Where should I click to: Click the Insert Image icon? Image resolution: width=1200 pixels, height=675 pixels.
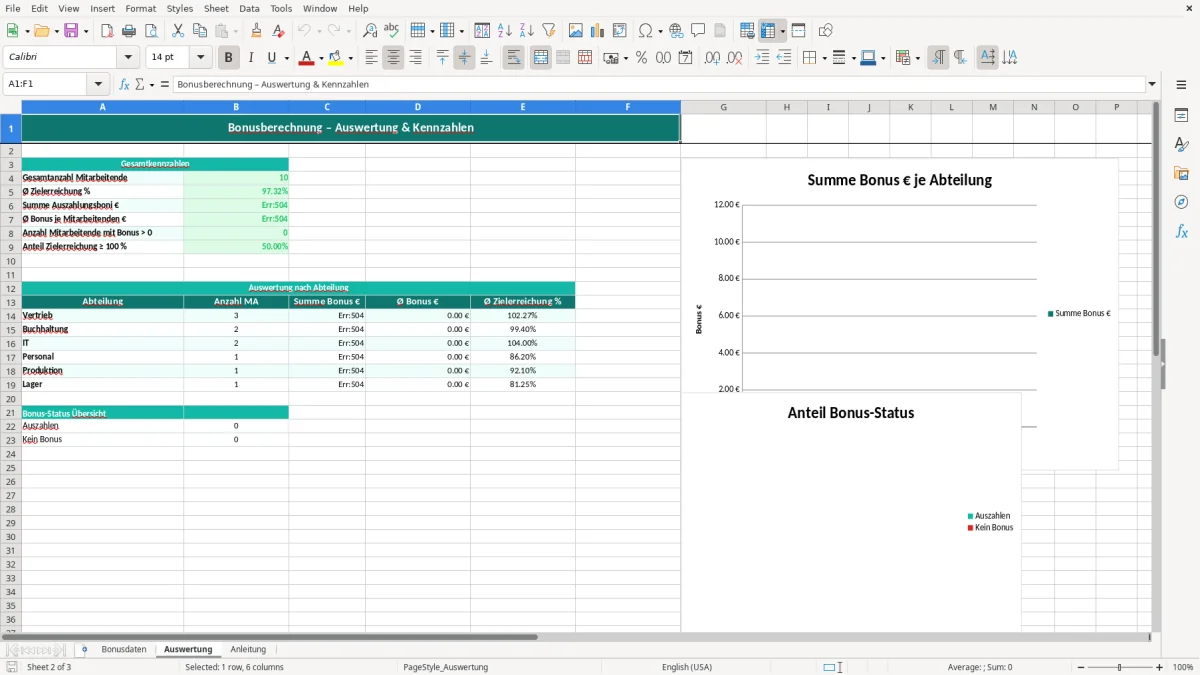576,31
